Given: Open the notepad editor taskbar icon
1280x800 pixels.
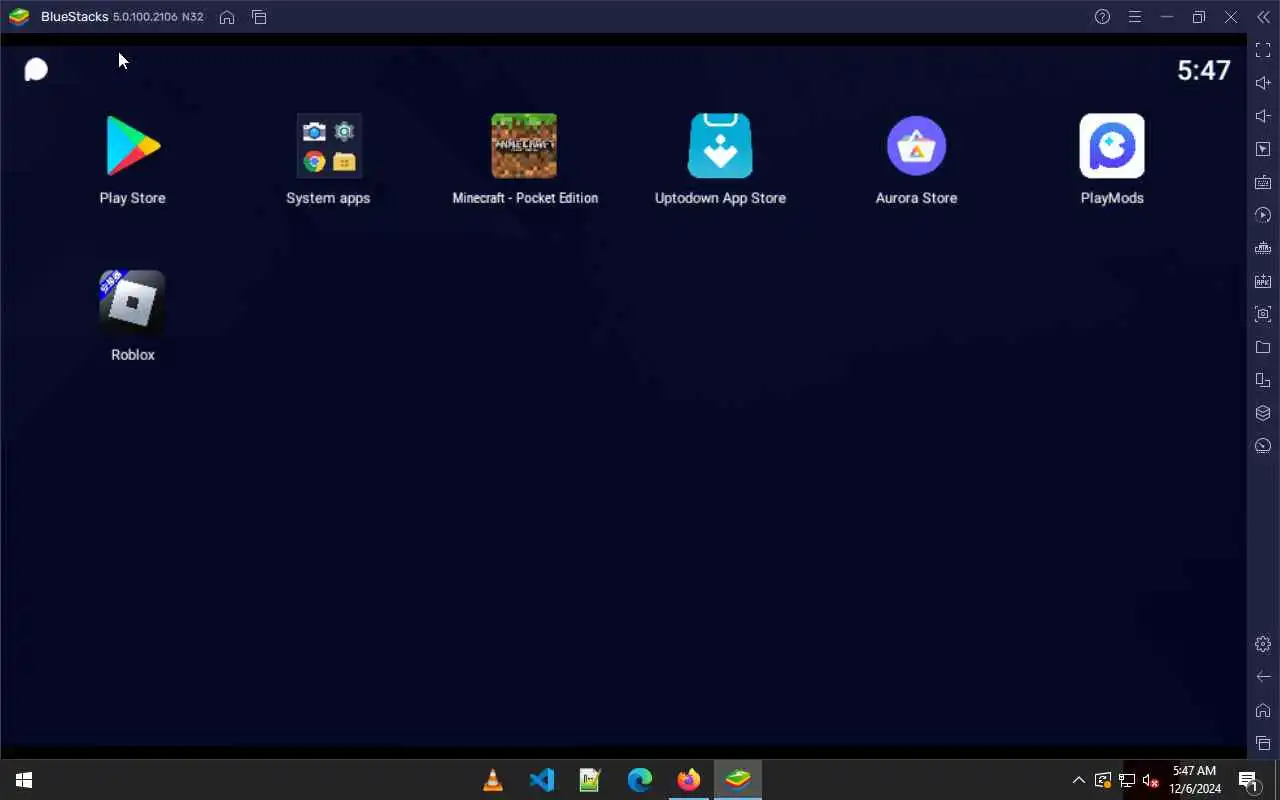Looking at the screenshot, I should (590, 780).
